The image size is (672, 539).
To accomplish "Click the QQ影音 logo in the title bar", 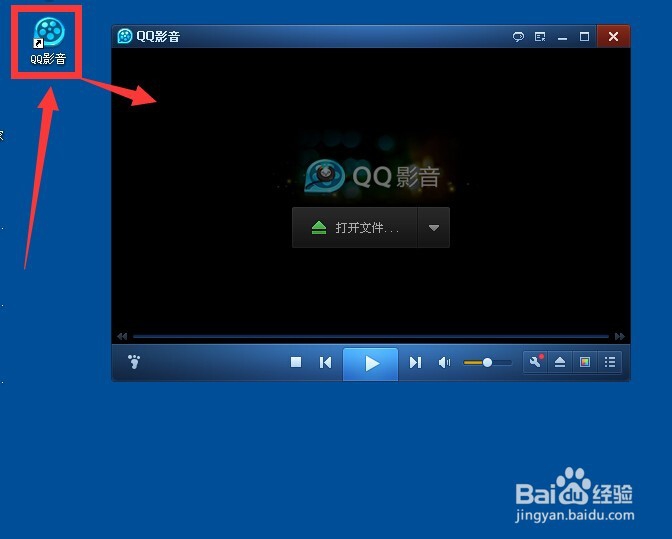I will point(125,36).
